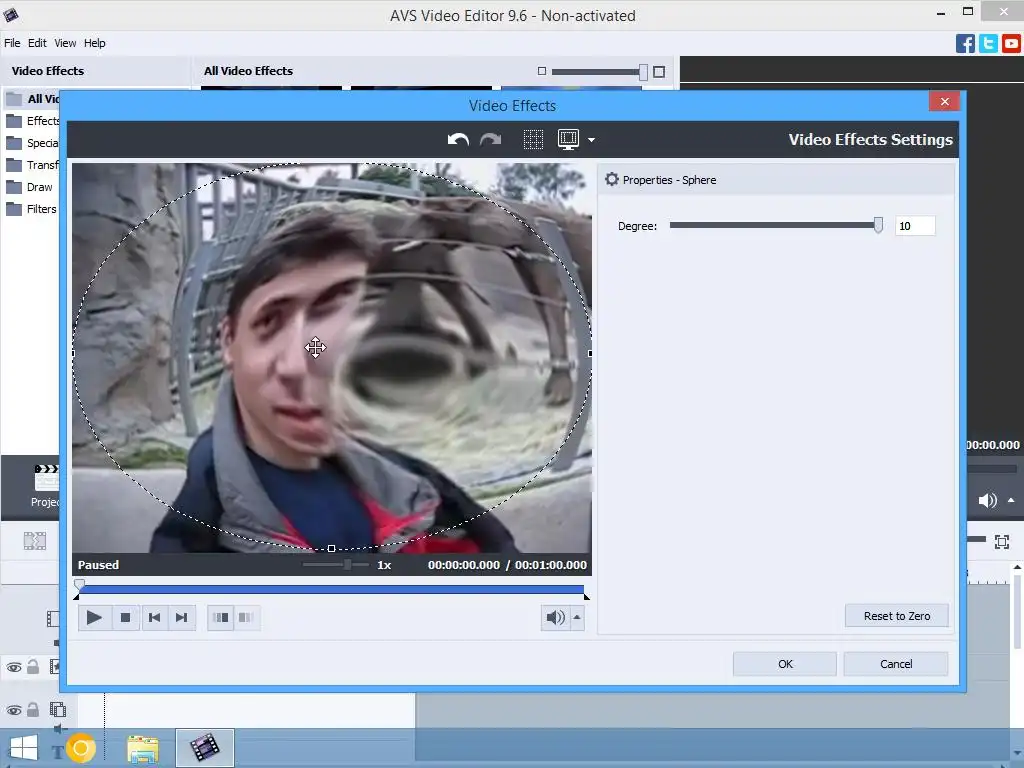Select the Effects folder in sidebar
1024x768 pixels.
[x=33, y=121]
